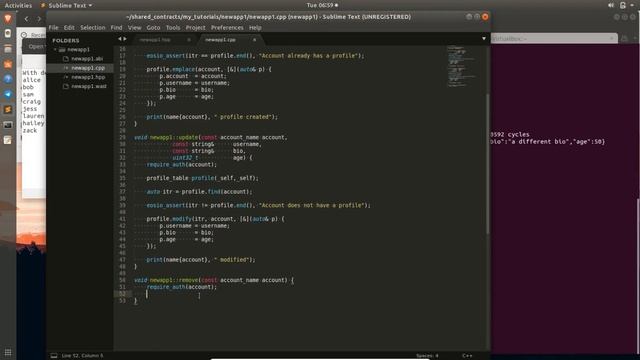
Task: Open the View menu
Action: [134, 28]
